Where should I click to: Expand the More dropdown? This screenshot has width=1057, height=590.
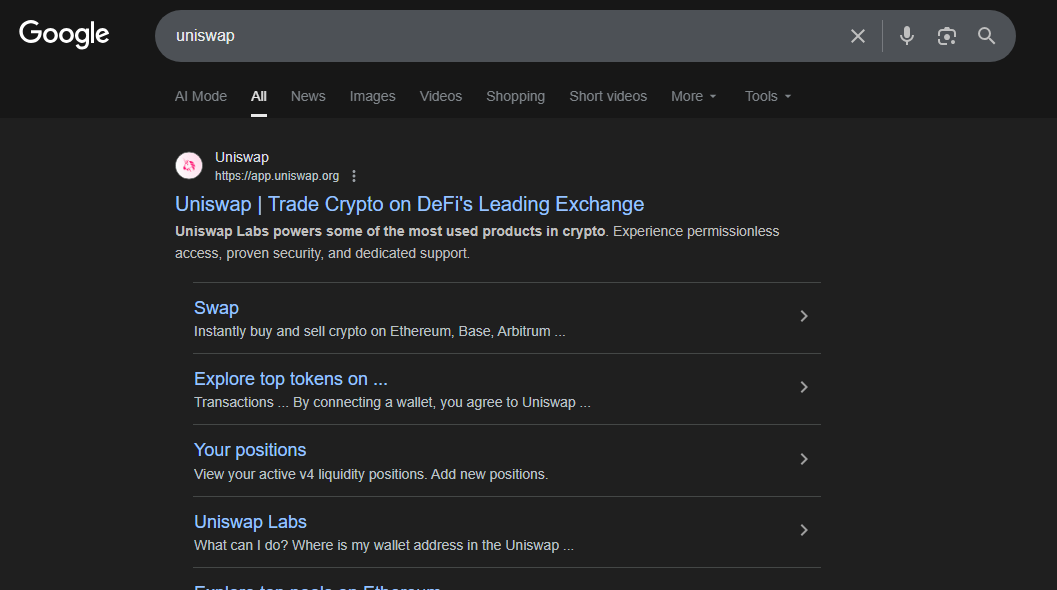pyautogui.click(x=694, y=96)
